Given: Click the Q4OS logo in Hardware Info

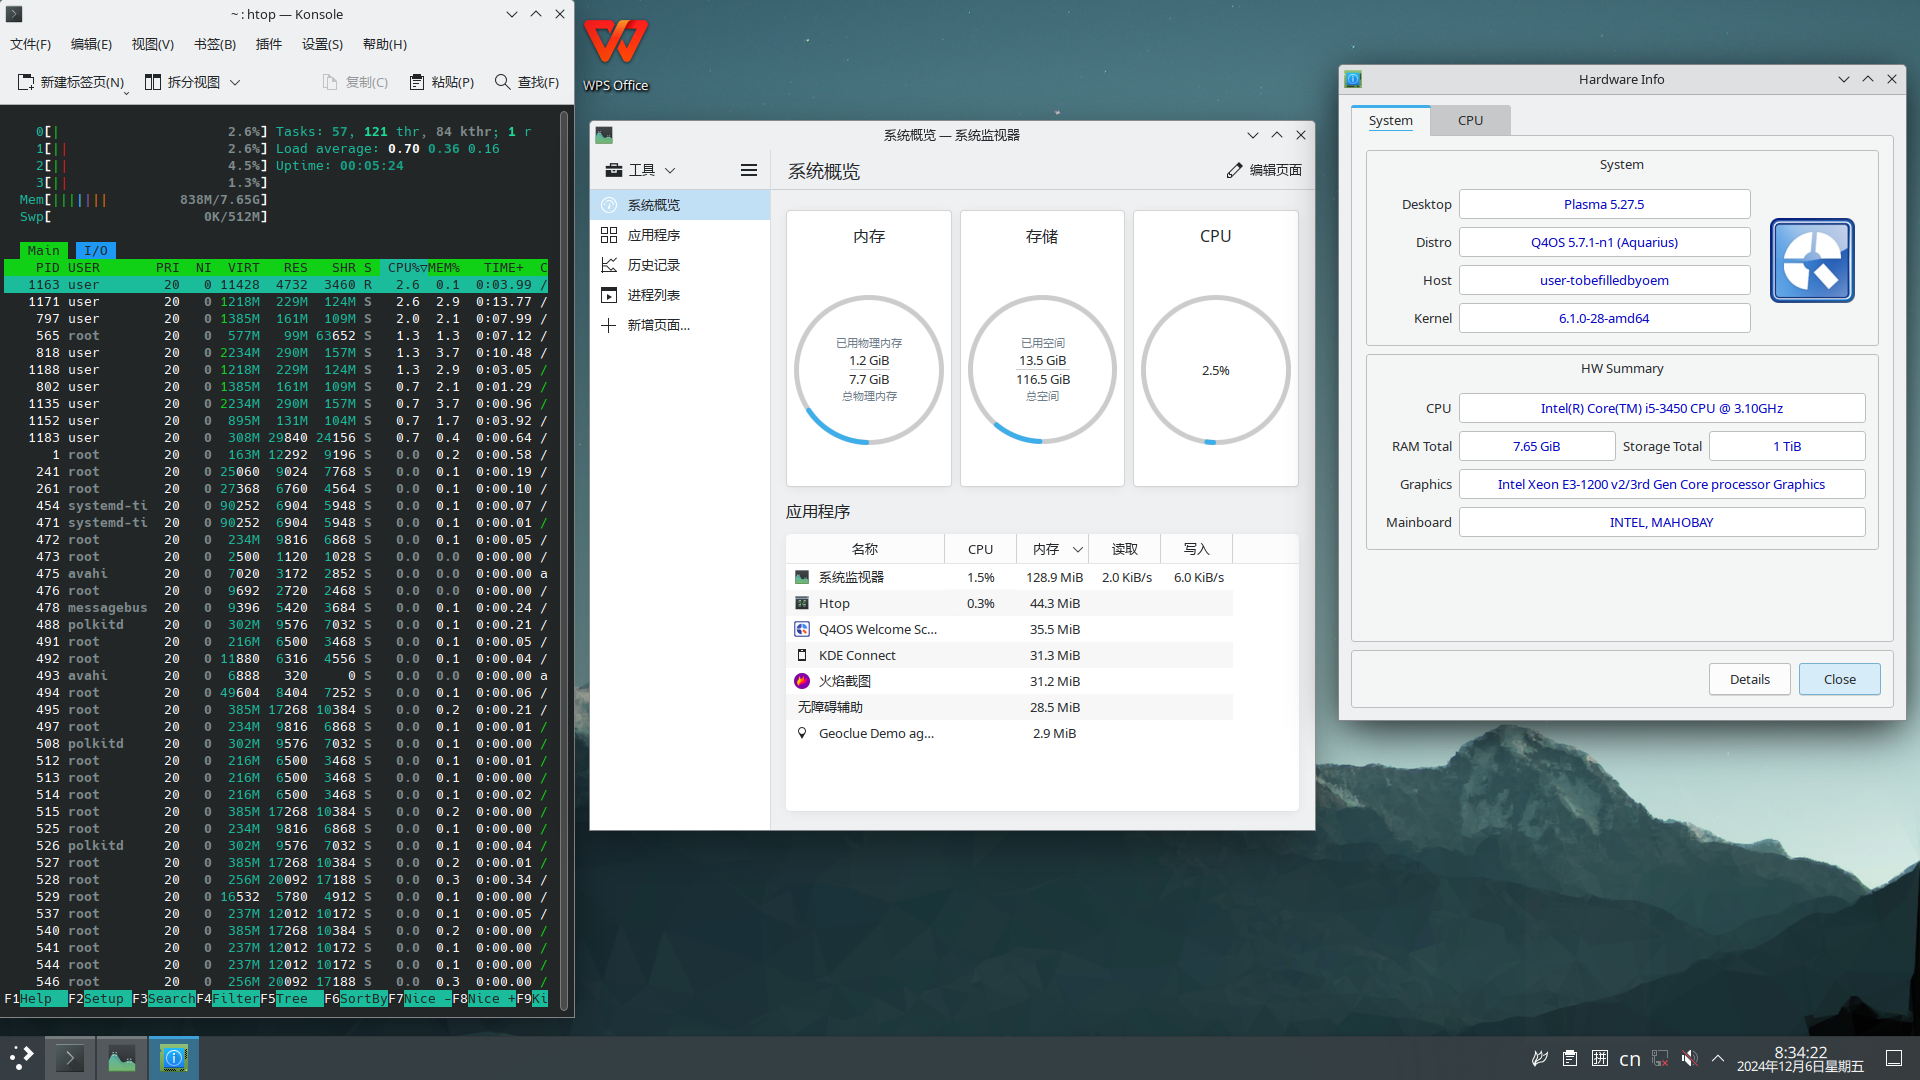Looking at the screenshot, I should tap(1812, 260).
